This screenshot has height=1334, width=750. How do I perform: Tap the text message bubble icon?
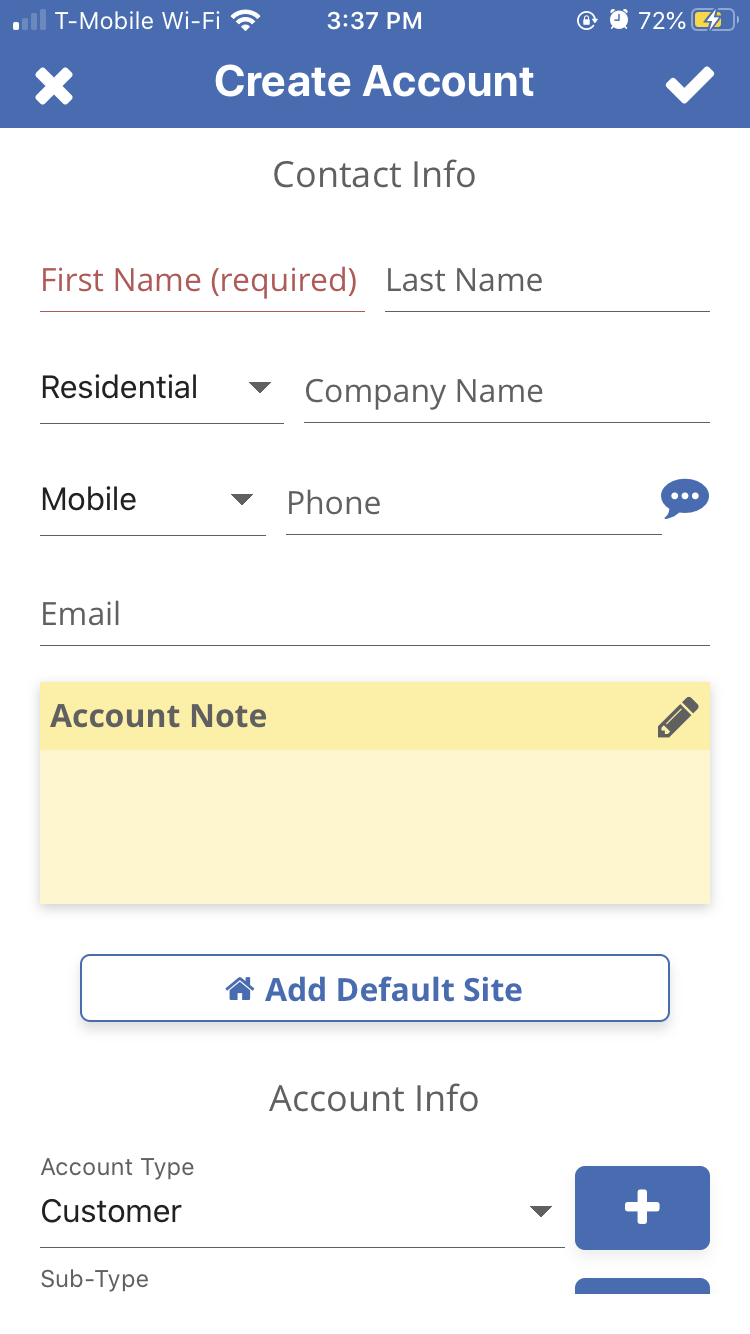click(x=685, y=498)
